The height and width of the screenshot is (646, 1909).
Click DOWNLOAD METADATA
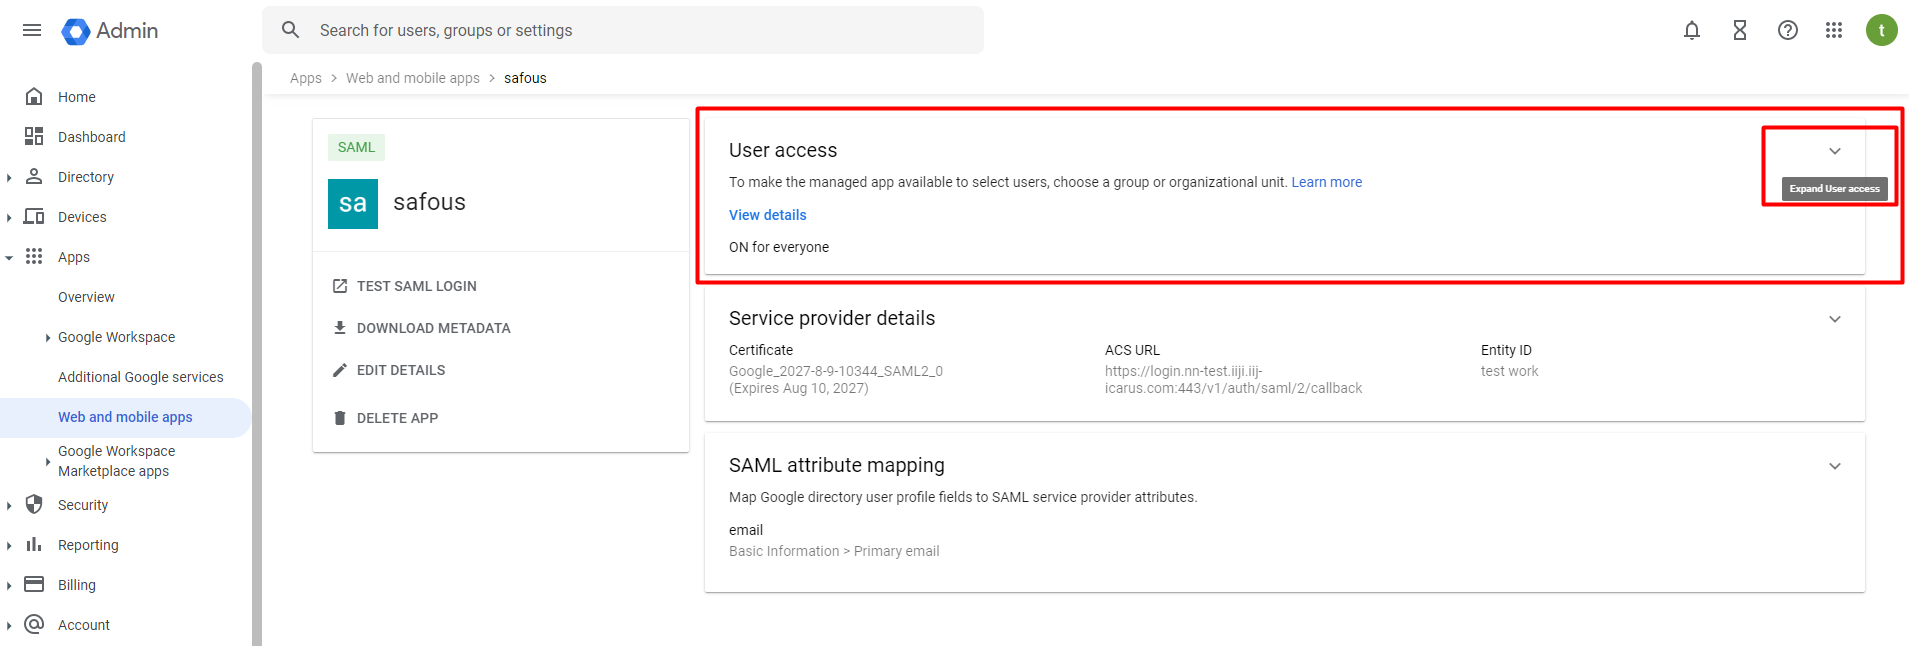[433, 328]
